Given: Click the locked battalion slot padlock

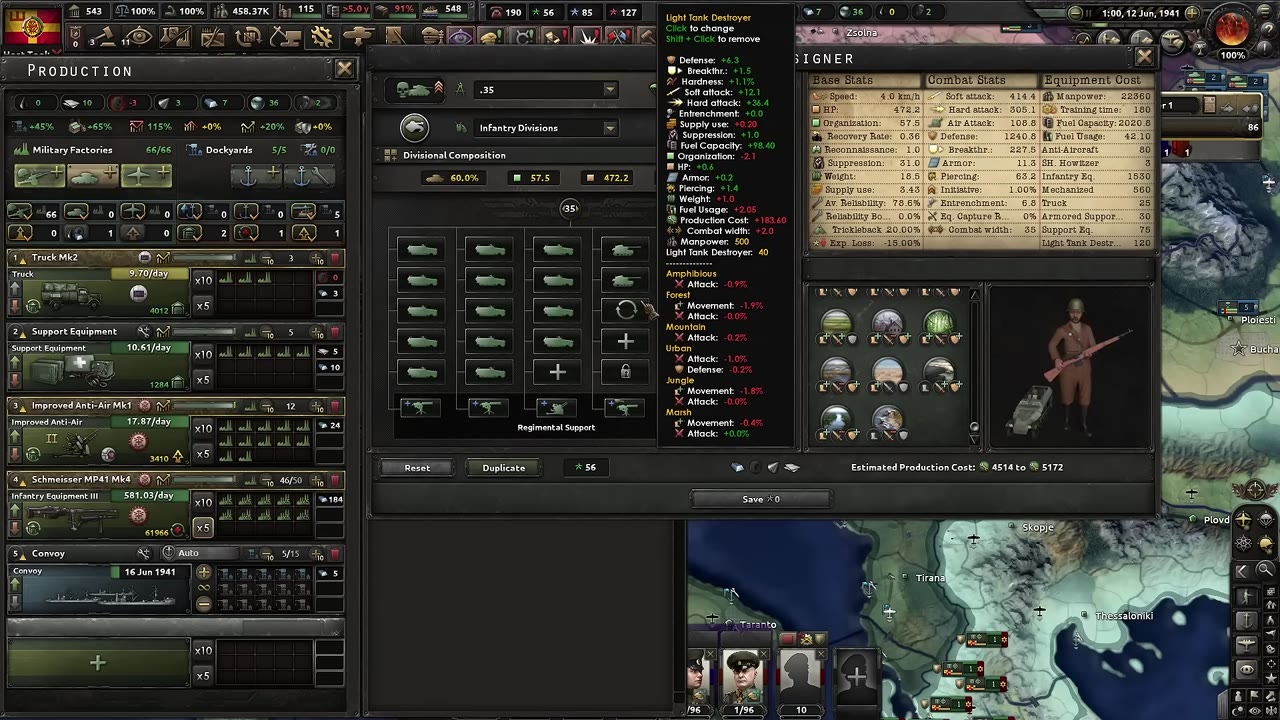Looking at the screenshot, I should click(x=625, y=372).
